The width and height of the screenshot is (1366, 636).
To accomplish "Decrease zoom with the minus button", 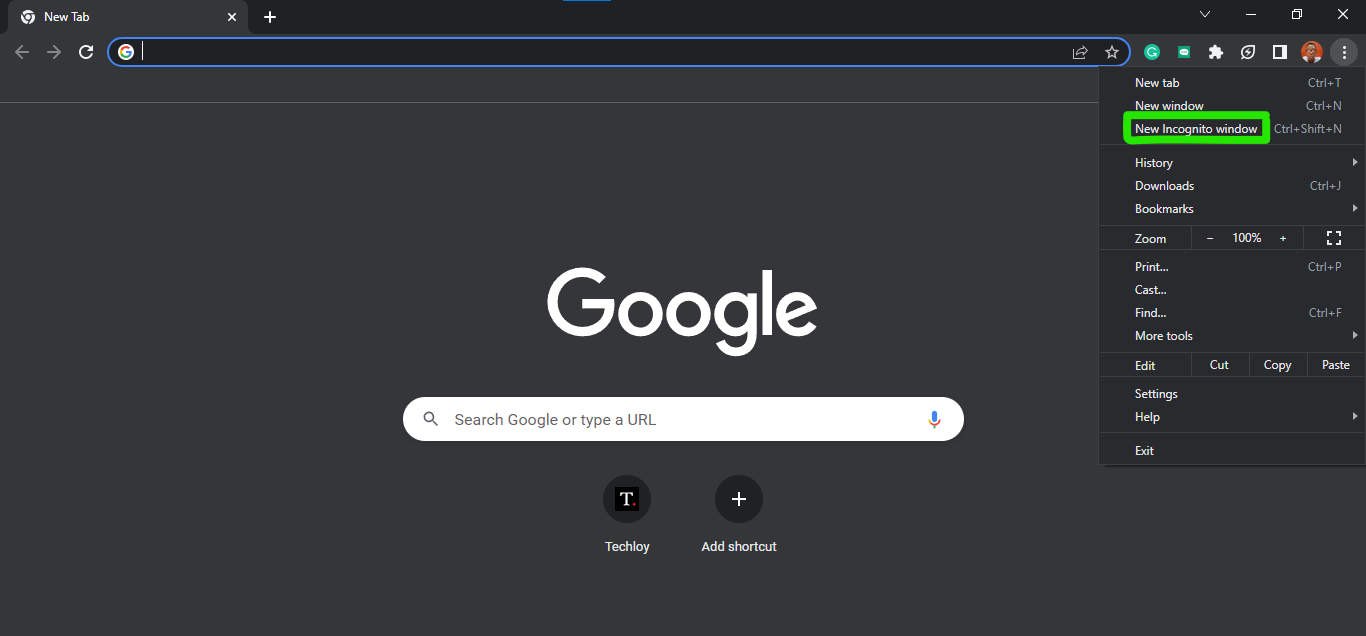I will coord(1210,238).
